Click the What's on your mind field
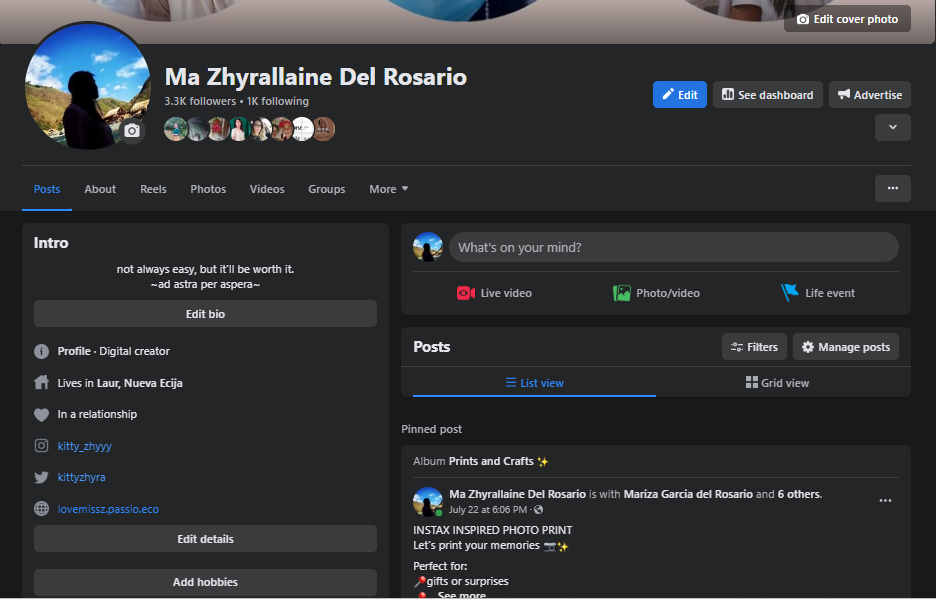Screen dimensions: 936x599 coord(673,247)
